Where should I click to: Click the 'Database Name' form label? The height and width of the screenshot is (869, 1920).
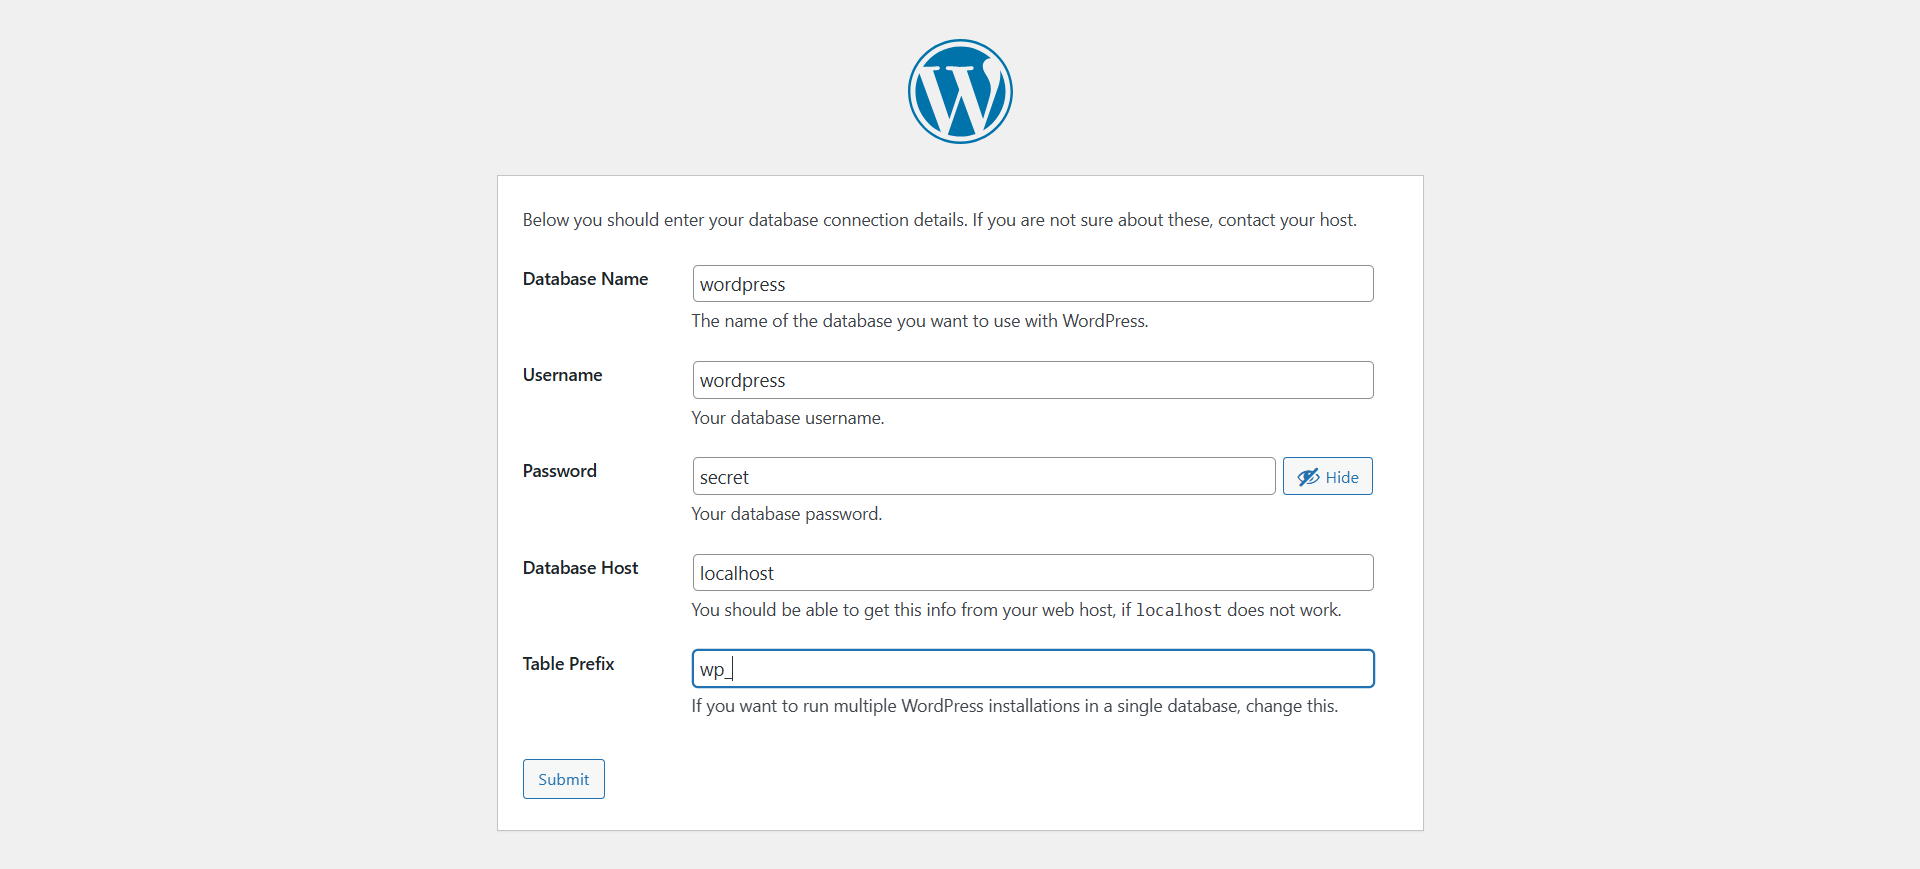[585, 279]
